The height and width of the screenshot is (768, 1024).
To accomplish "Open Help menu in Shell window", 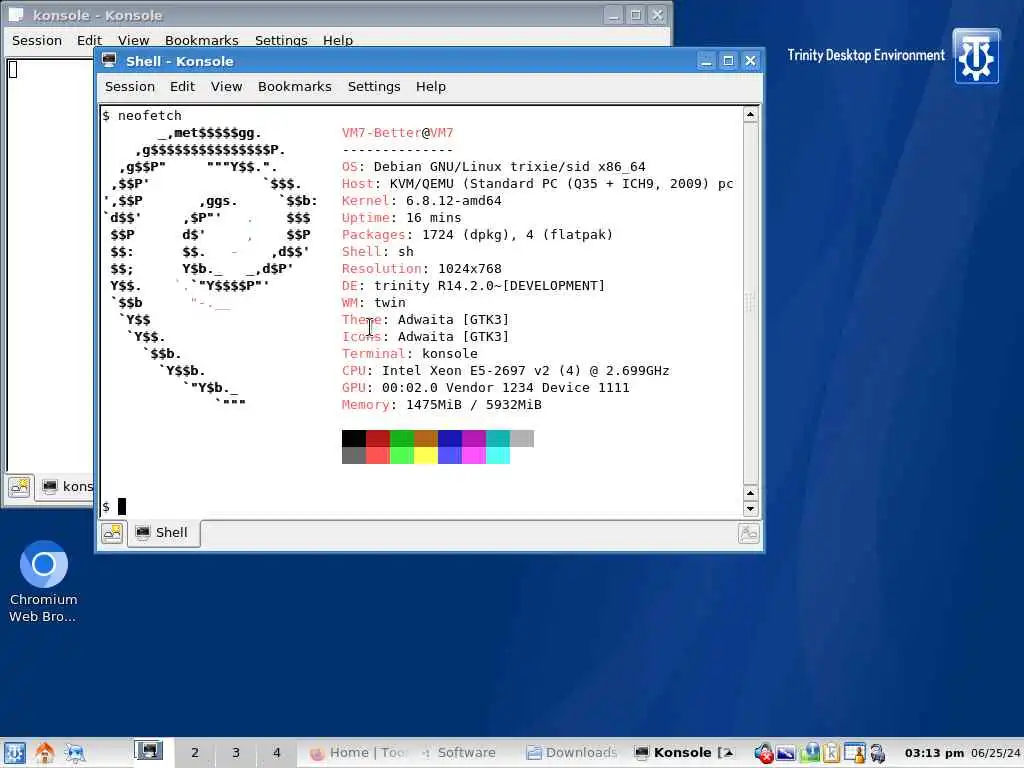I will pos(431,86).
